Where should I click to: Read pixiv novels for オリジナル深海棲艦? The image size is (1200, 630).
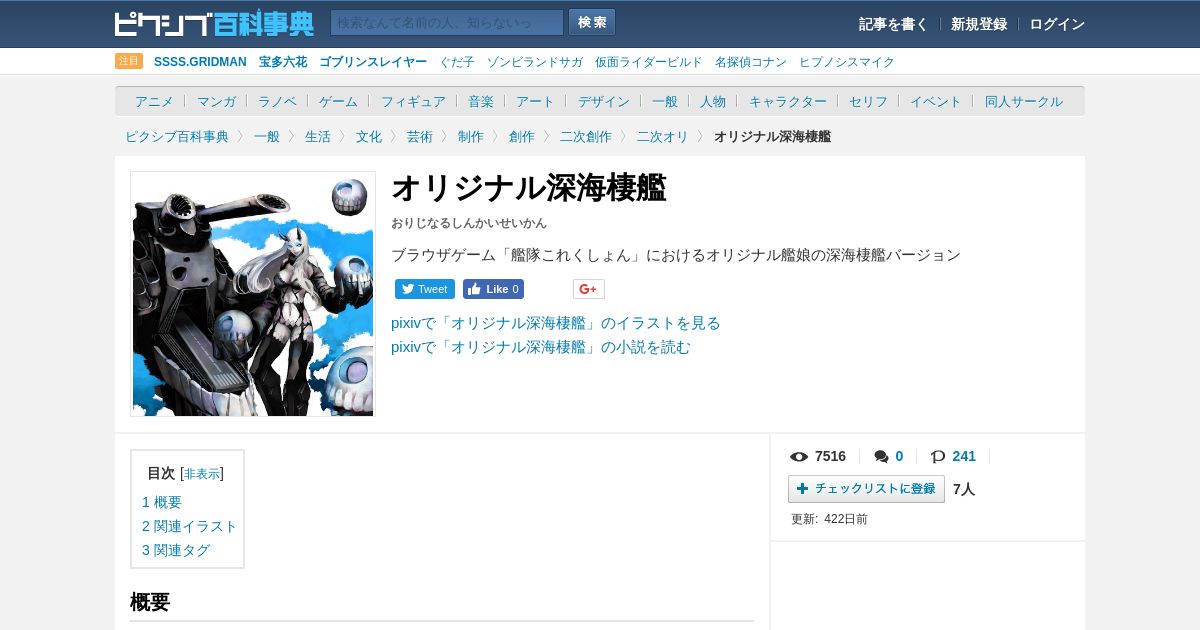541,347
